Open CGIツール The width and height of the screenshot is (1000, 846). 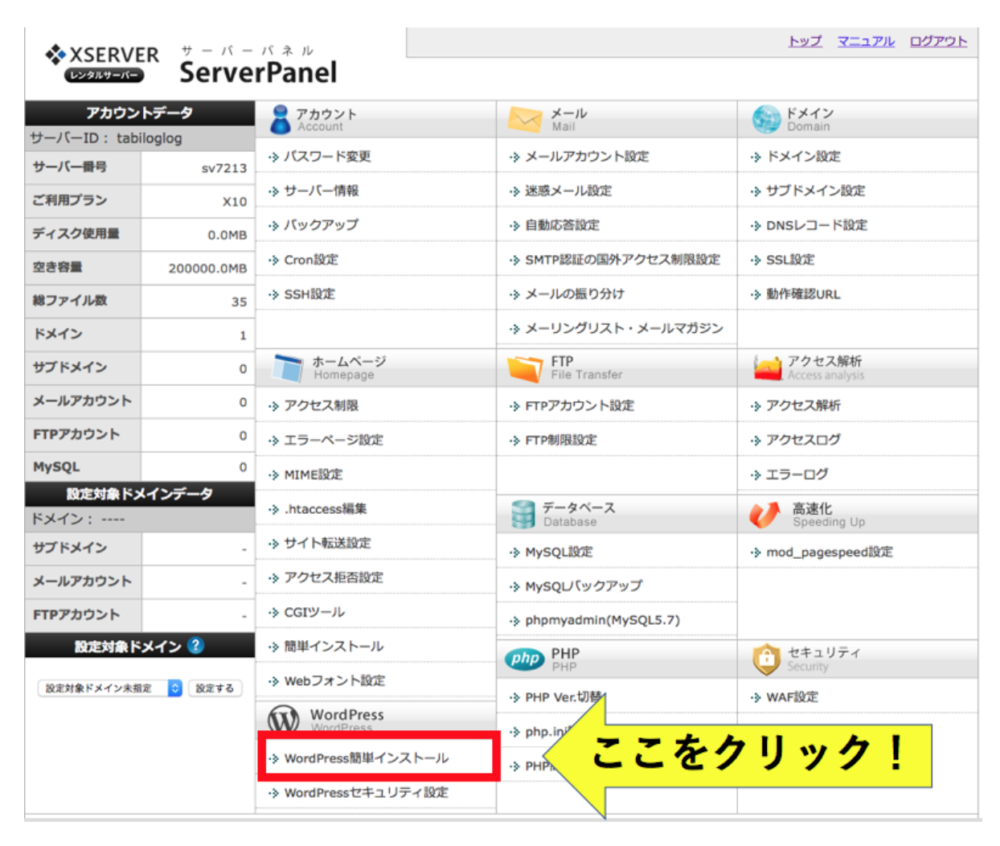click(x=314, y=612)
